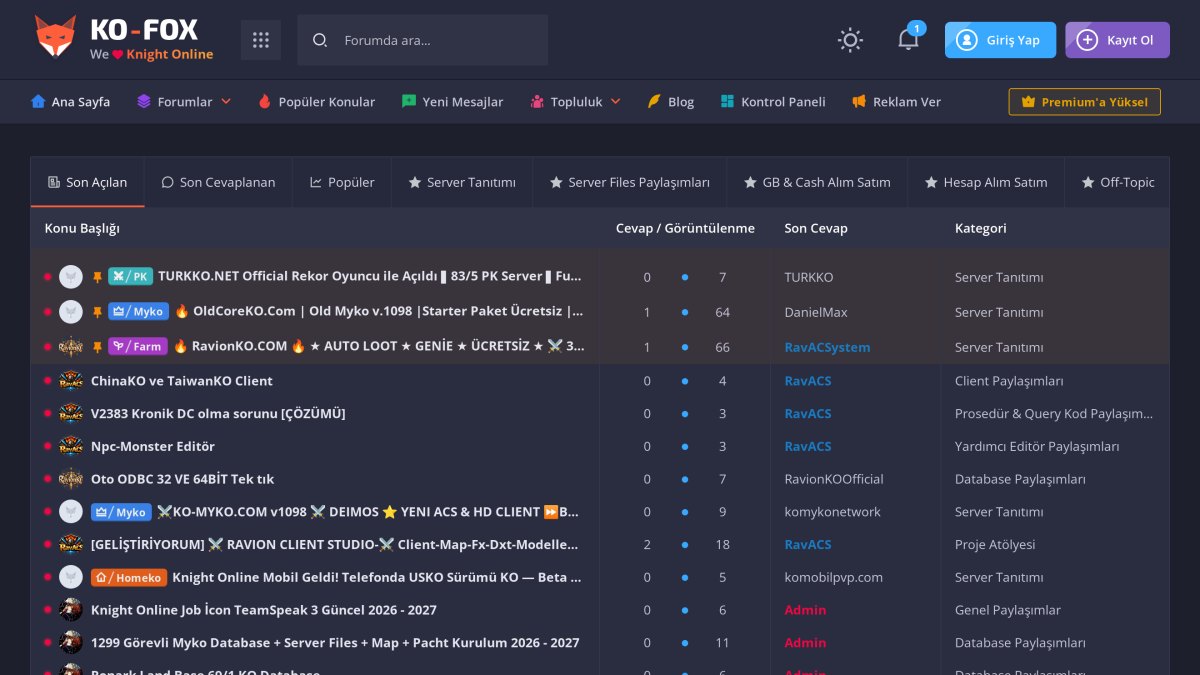The width and height of the screenshot is (1200, 675).
Task: Open 1299 Görevli Myko Database thread
Action: click(x=335, y=643)
